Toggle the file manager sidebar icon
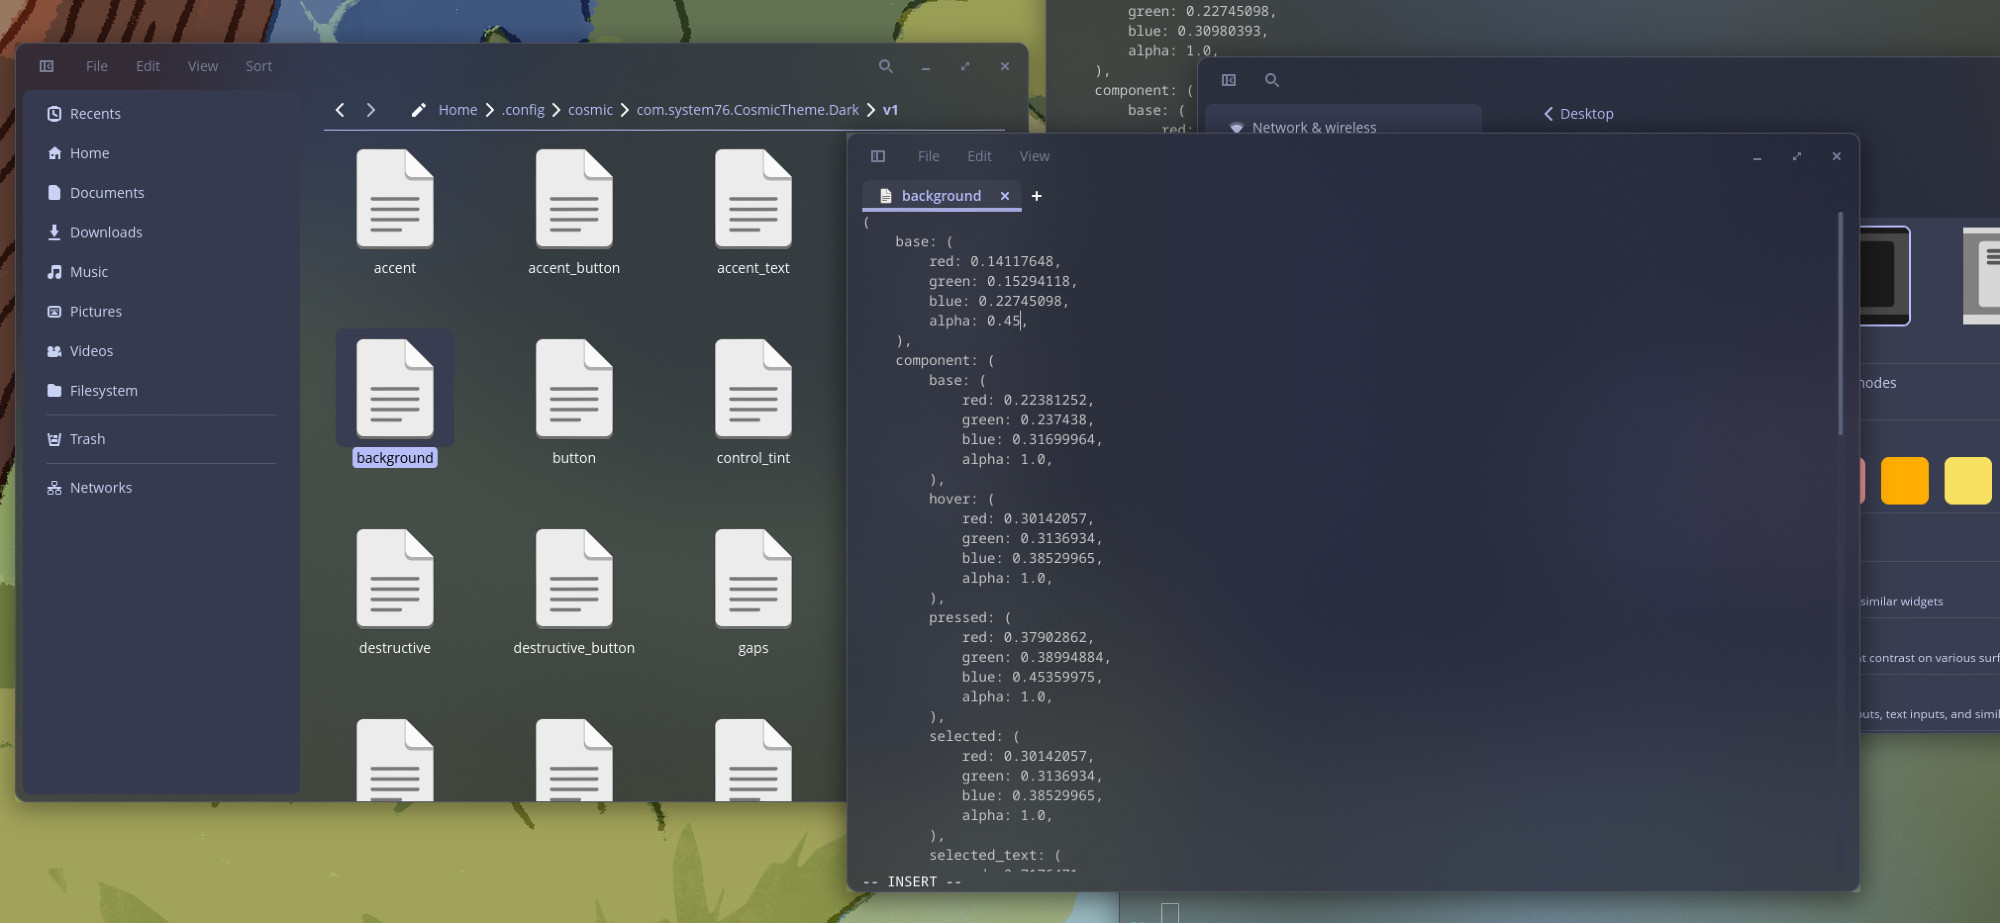2000x923 pixels. tap(47, 66)
